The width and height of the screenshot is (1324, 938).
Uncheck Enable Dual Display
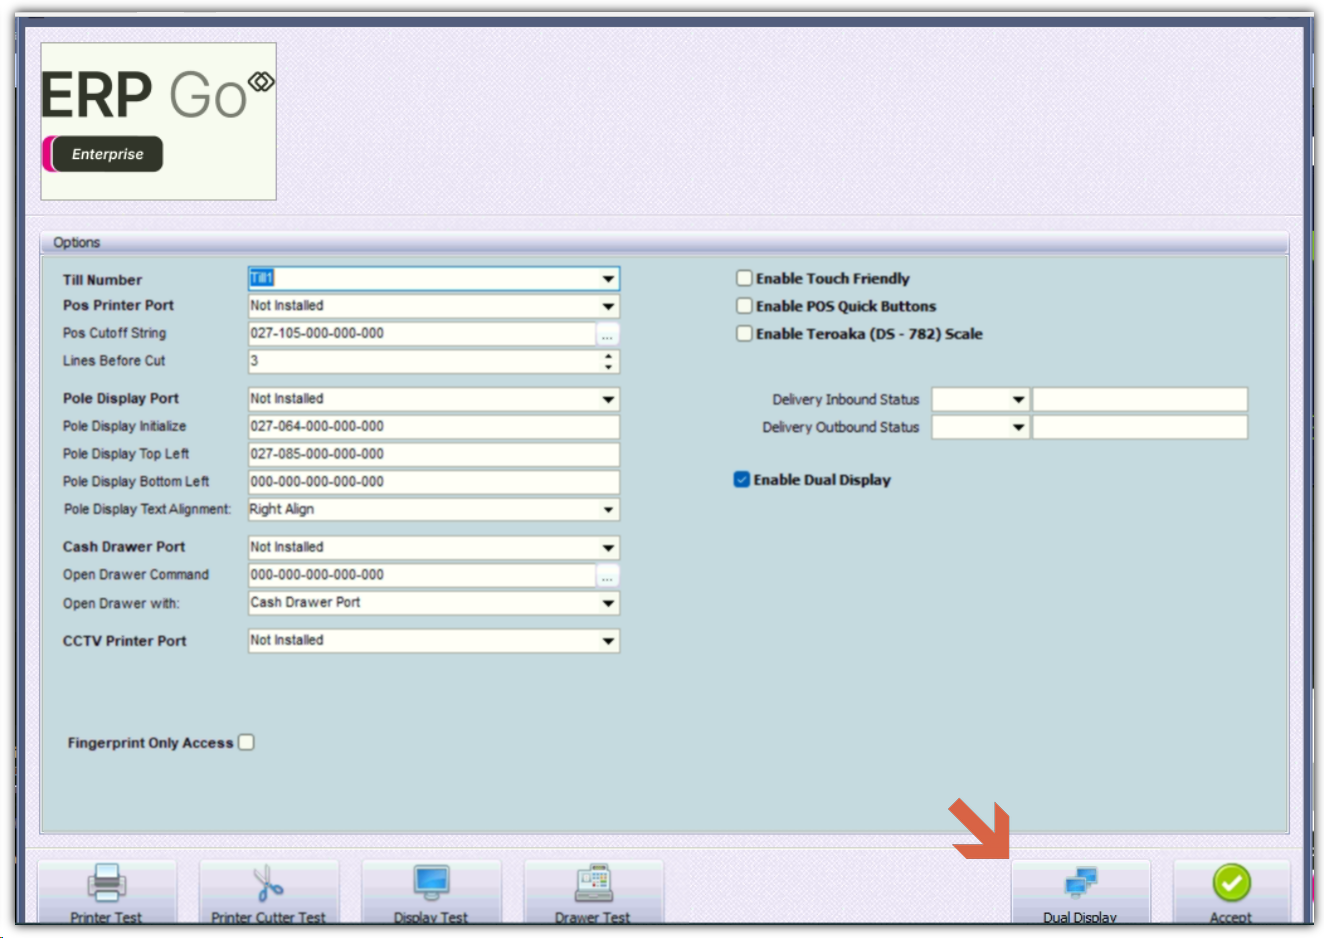click(742, 480)
